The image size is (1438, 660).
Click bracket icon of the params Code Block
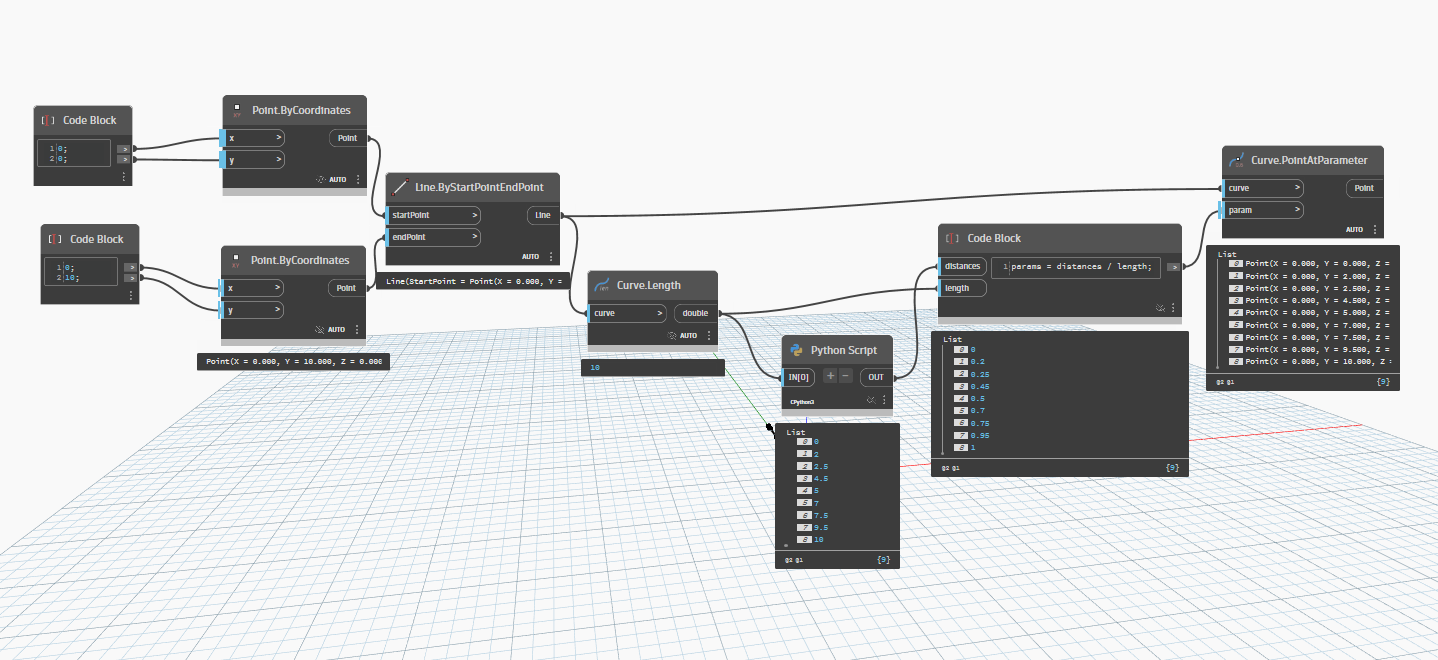[x=953, y=239]
